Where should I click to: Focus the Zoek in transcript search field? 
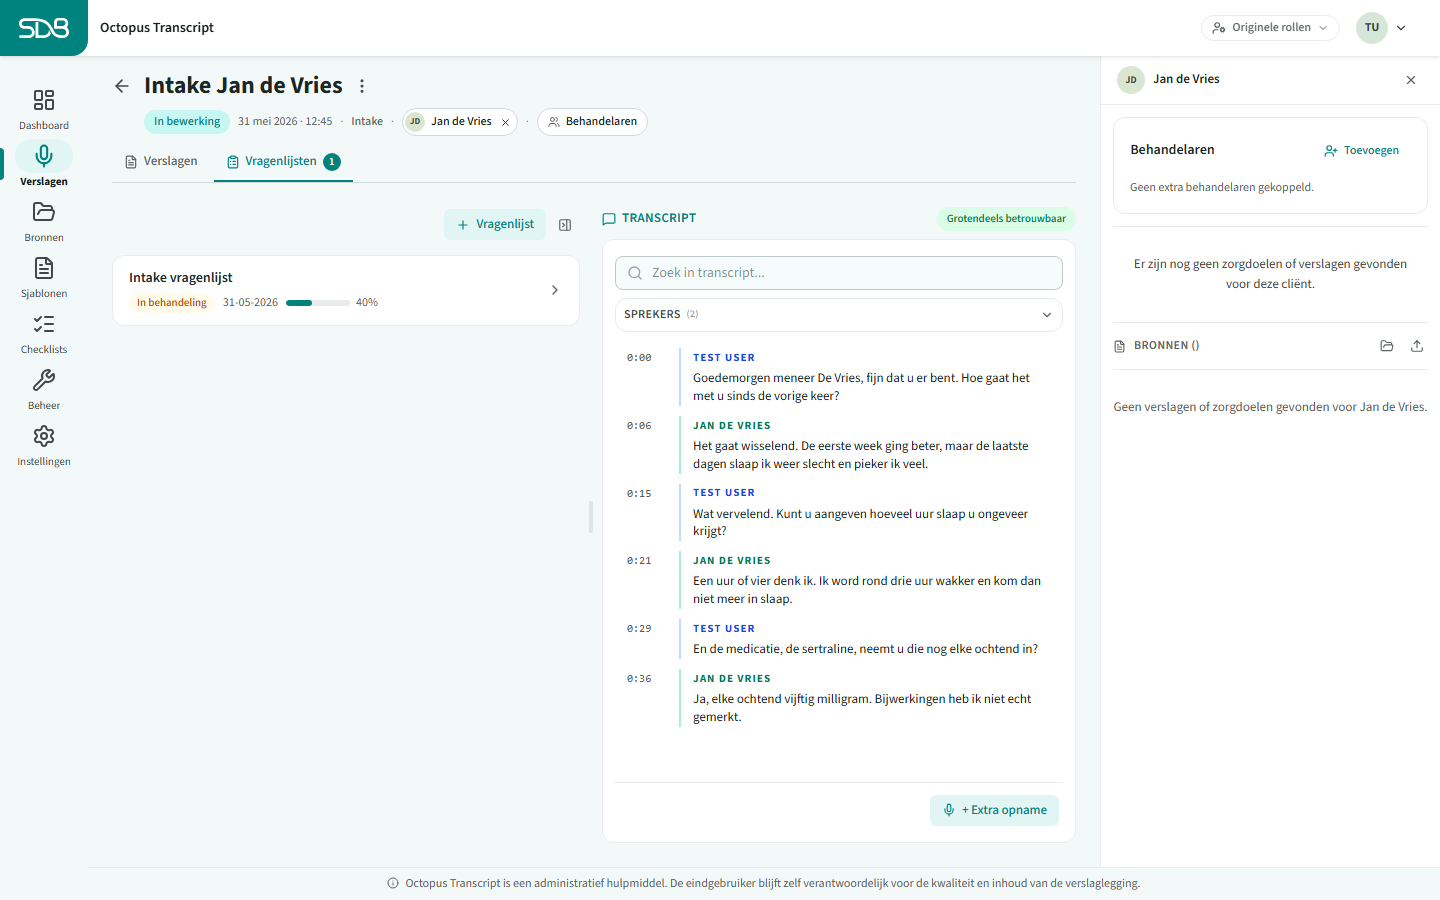pos(839,273)
